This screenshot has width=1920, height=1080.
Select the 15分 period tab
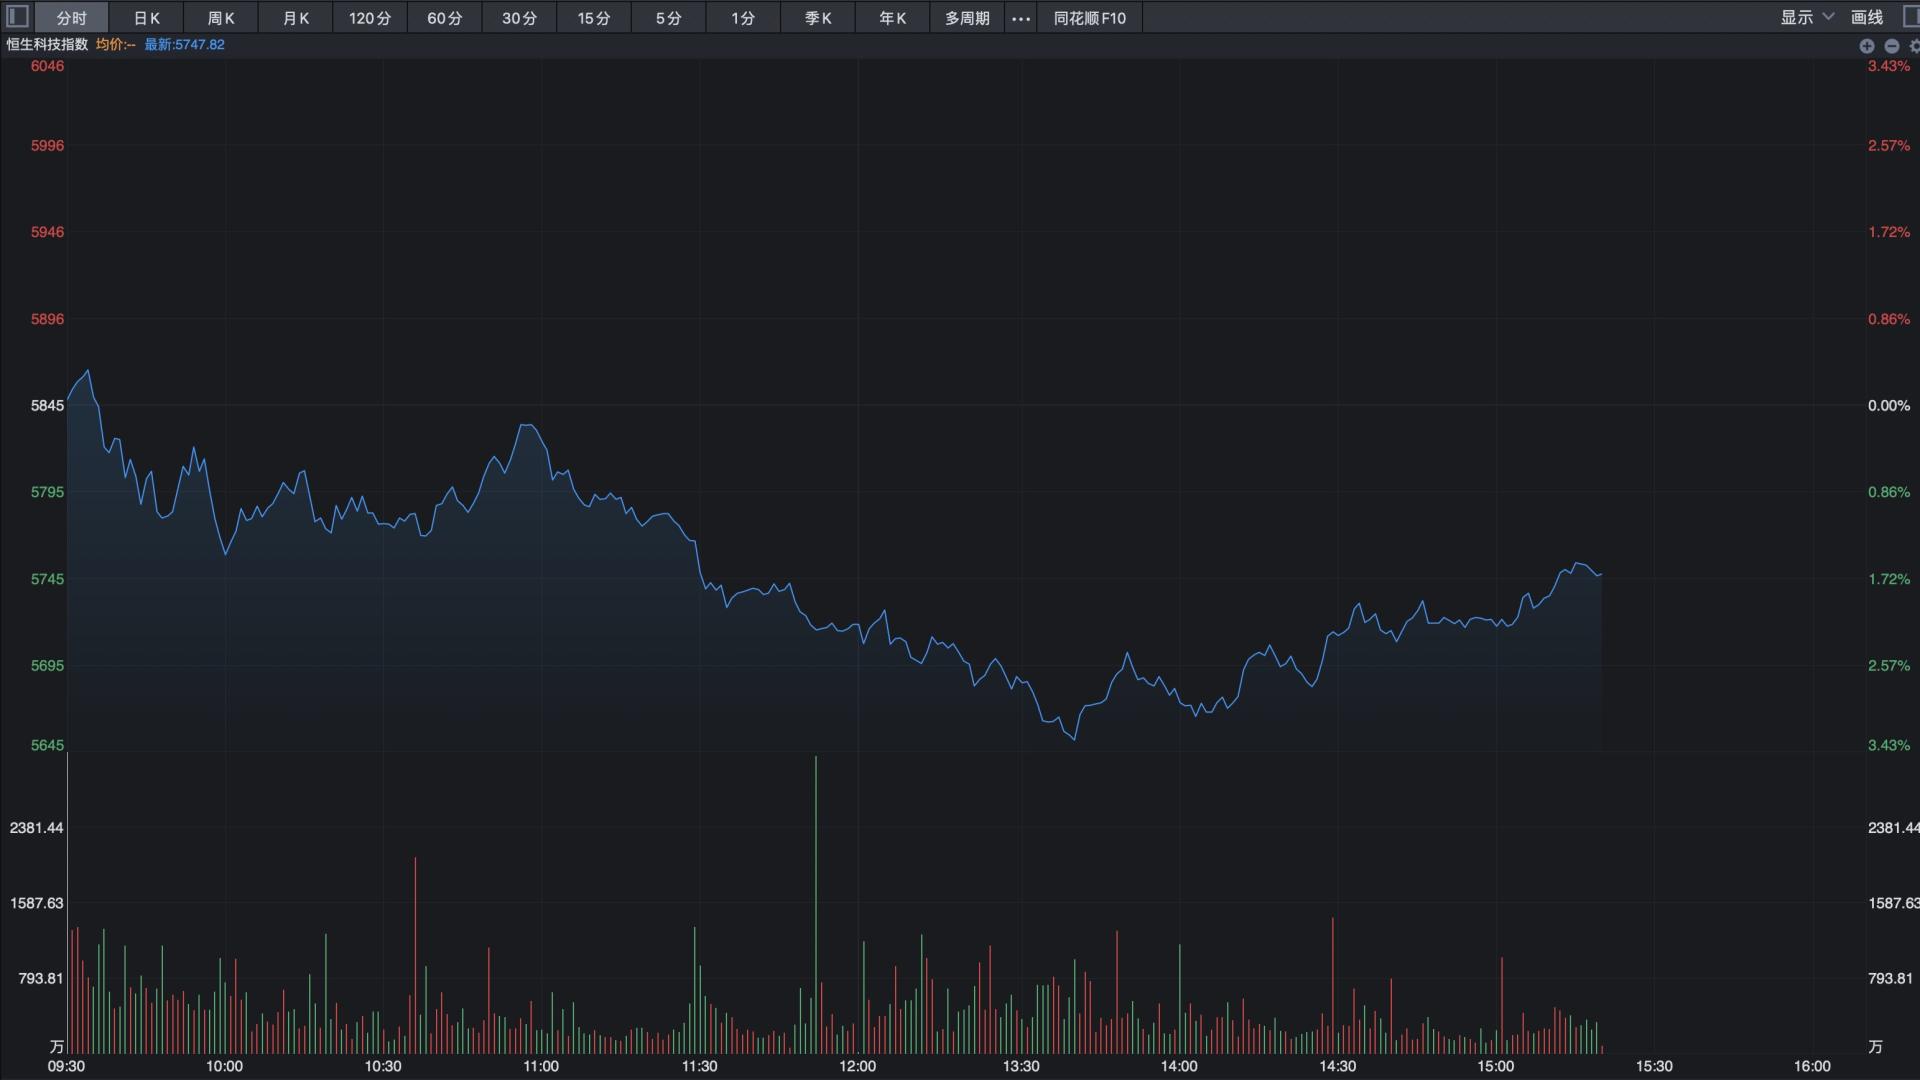pos(594,18)
